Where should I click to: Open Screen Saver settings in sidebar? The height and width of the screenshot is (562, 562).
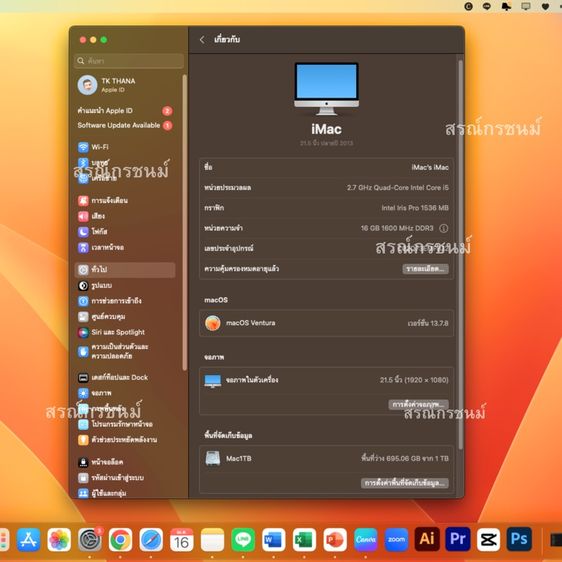pyautogui.click(x=115, y=425)
